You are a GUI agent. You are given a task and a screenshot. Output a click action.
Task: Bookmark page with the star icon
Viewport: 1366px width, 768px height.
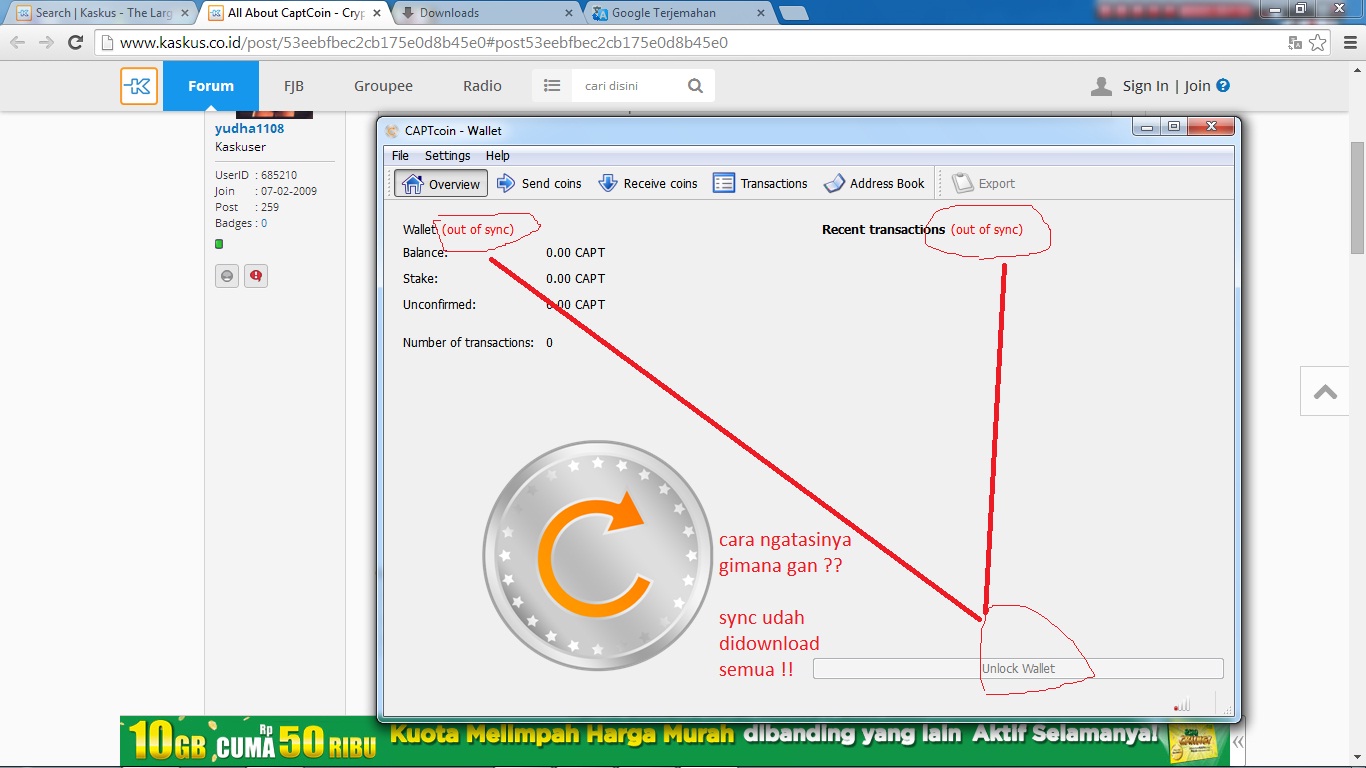[x=1318, y=43]
